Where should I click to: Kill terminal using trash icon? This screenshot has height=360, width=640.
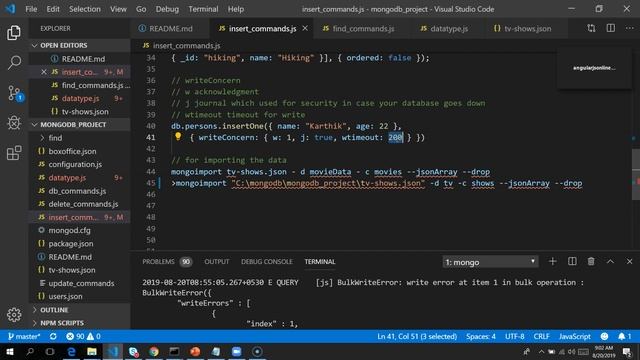click(x=591, y=261)
